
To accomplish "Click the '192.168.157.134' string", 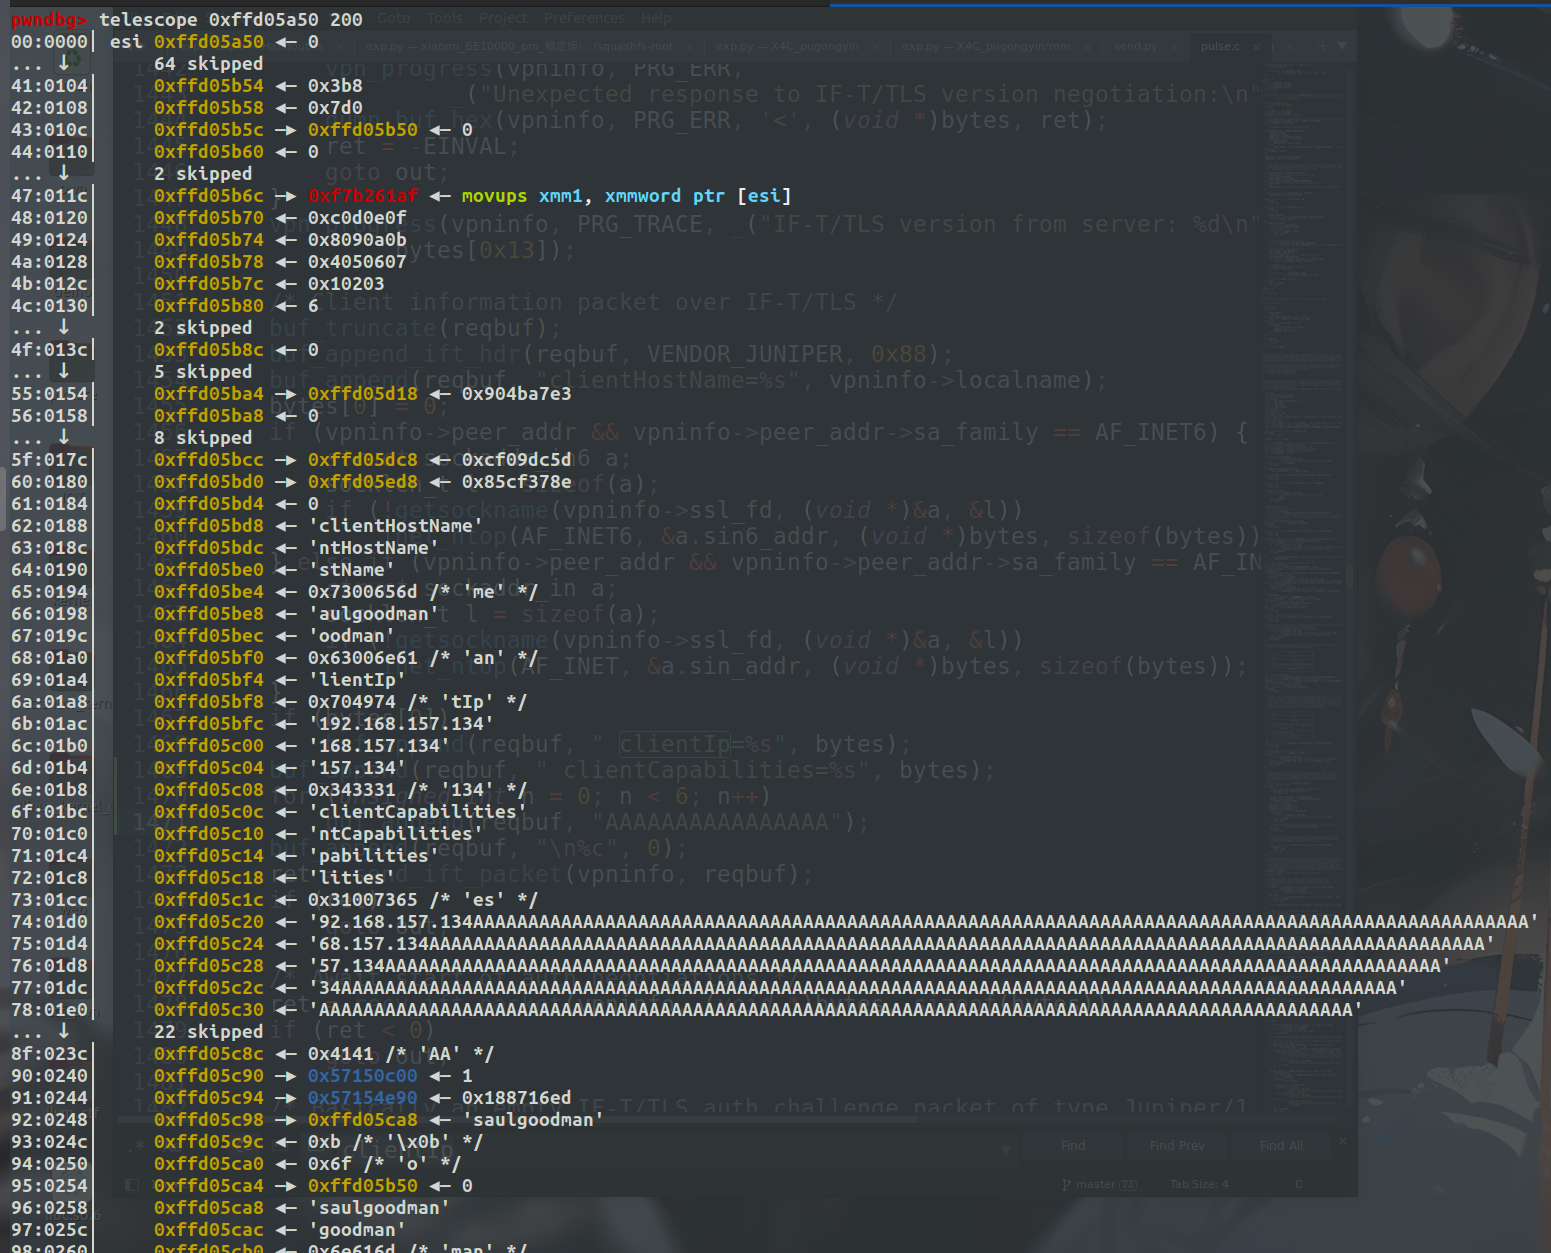I will 401,724.
